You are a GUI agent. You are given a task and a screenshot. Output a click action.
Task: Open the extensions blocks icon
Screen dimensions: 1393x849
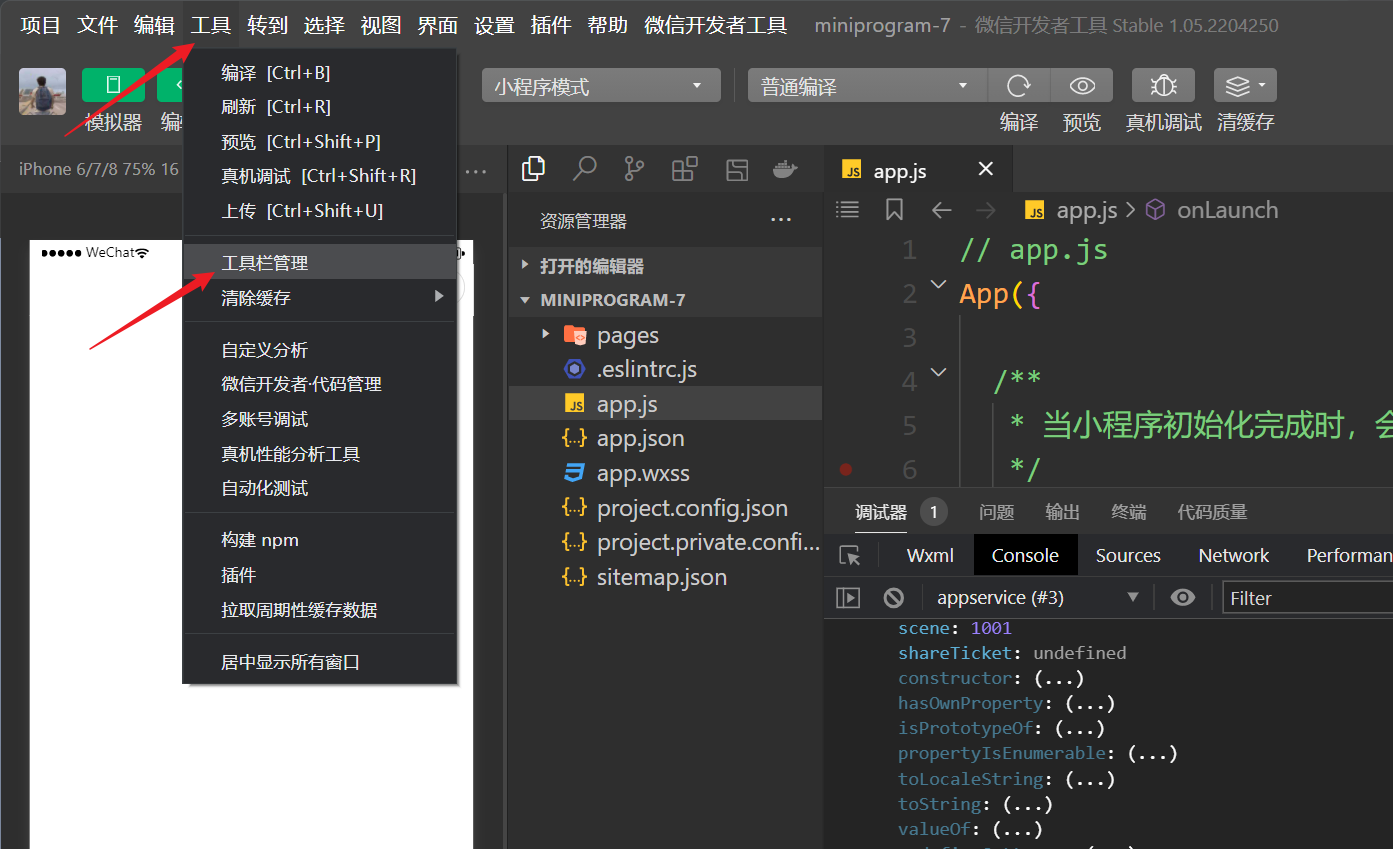pyautogui.click(x=685, y=169)
